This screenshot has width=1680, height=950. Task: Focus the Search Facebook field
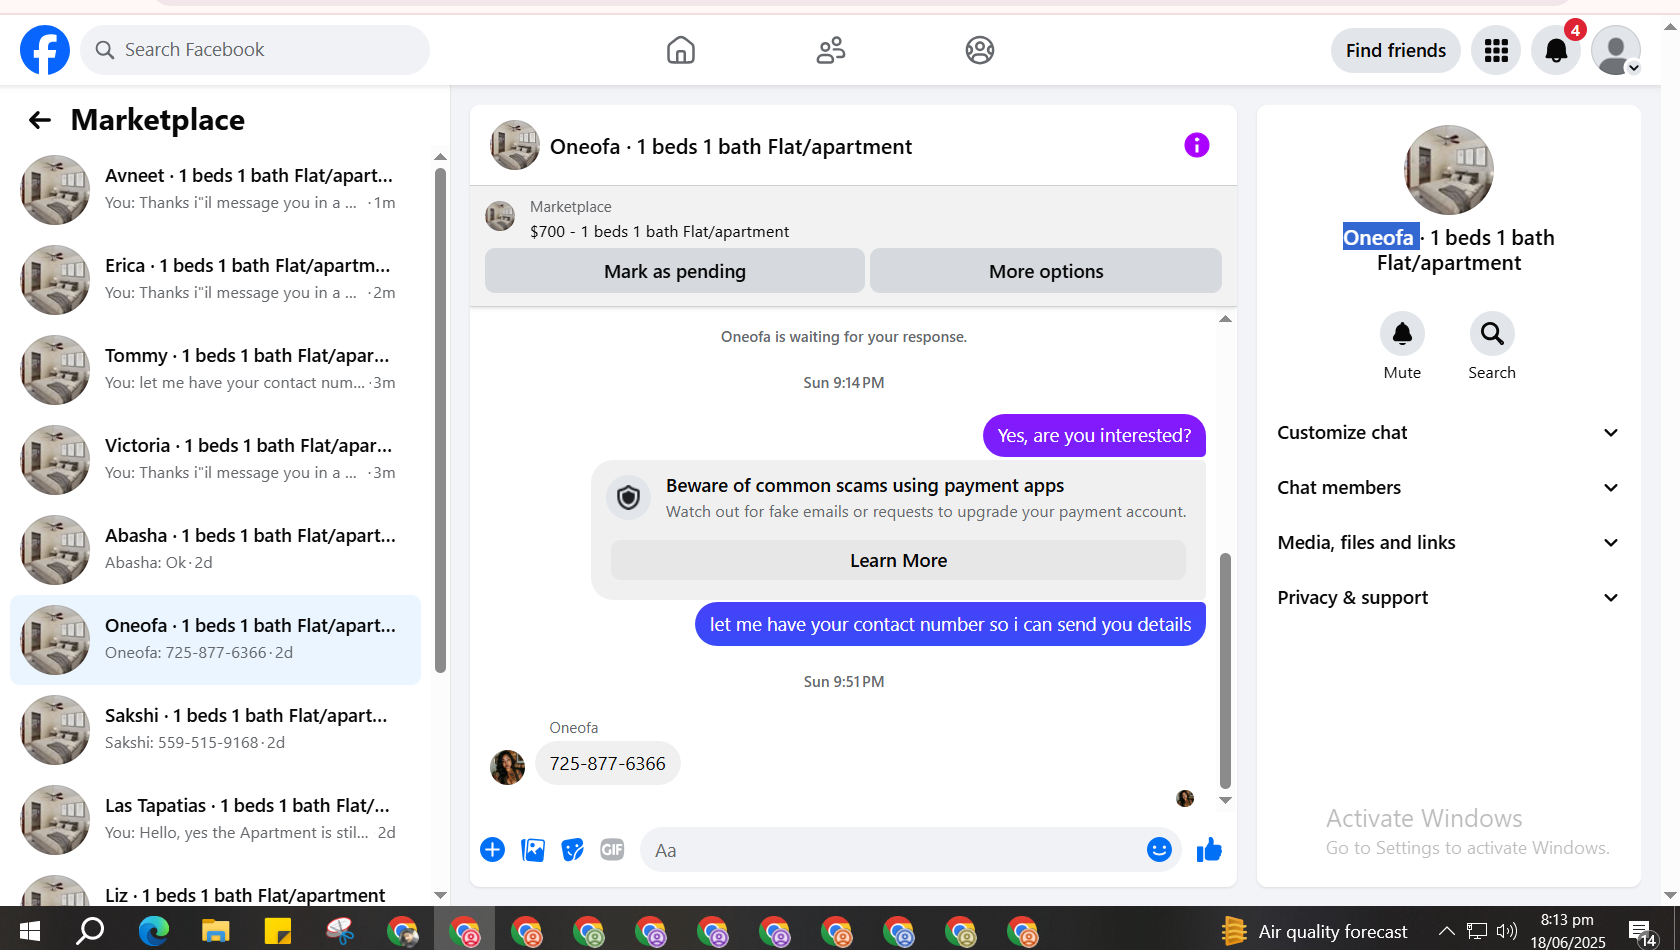click(x=255, y=50)
